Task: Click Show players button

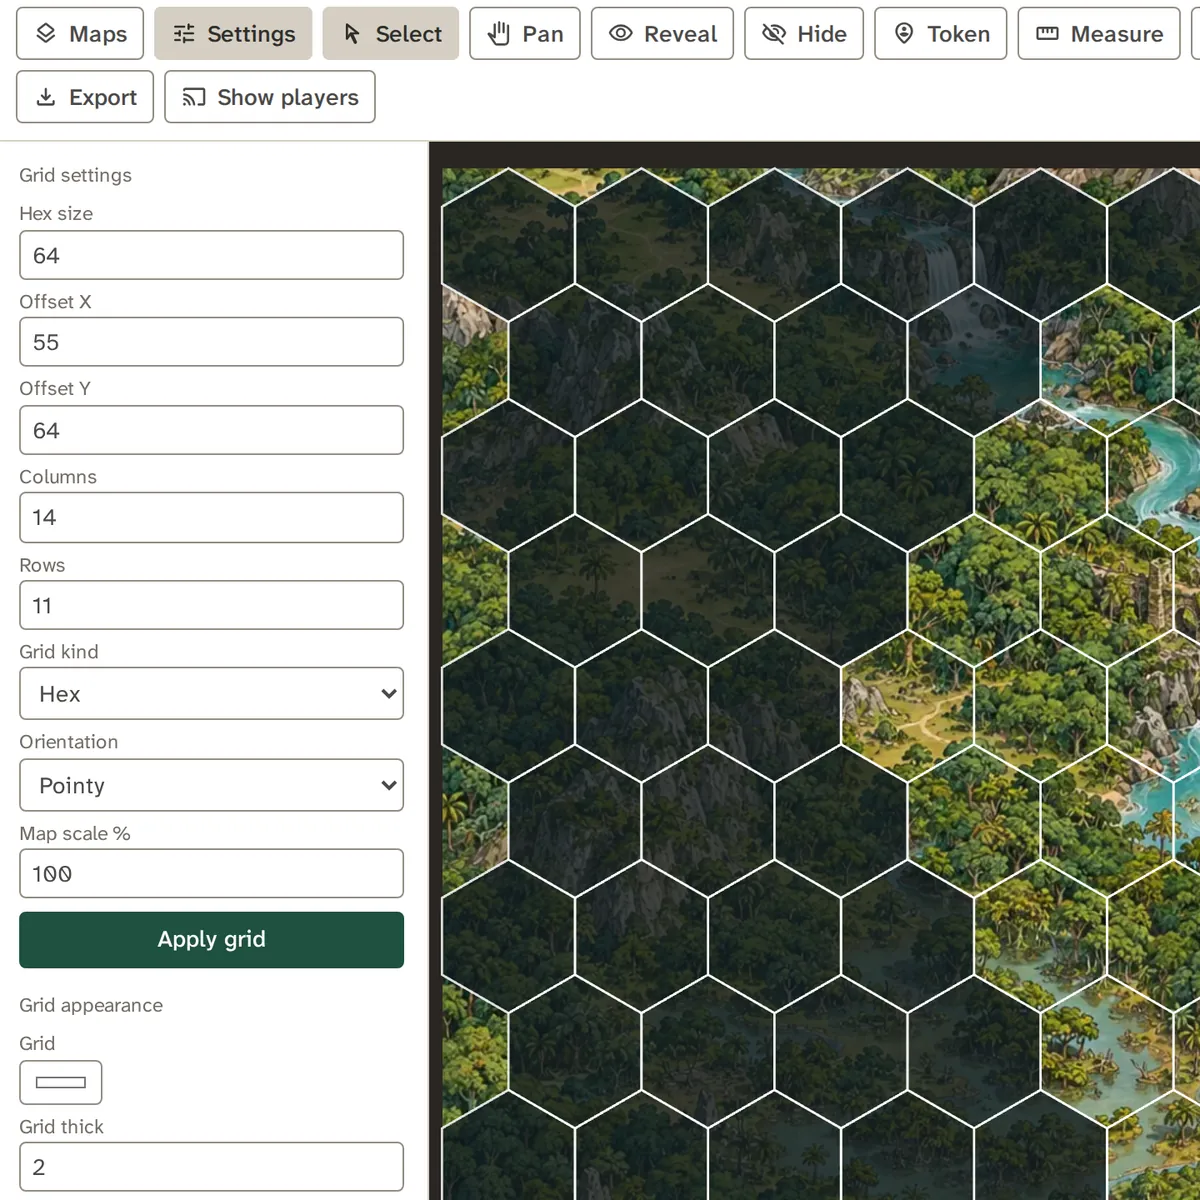Action: (x=270, y=97)
